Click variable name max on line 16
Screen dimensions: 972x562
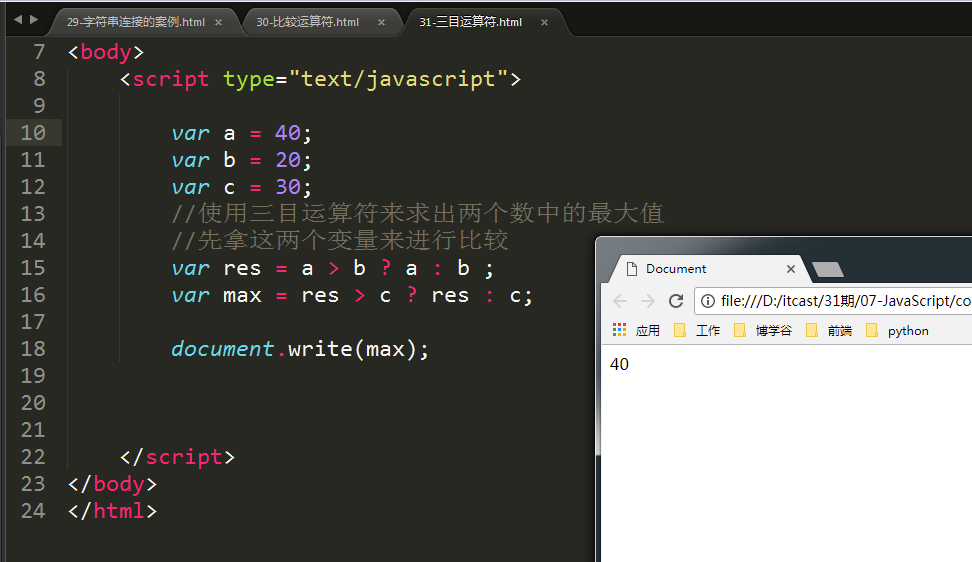(x=242, y=296)
